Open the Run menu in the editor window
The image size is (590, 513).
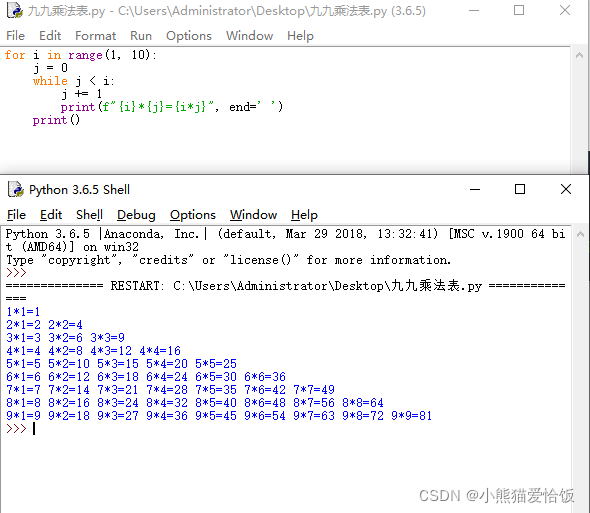click(x=141, y=36)
